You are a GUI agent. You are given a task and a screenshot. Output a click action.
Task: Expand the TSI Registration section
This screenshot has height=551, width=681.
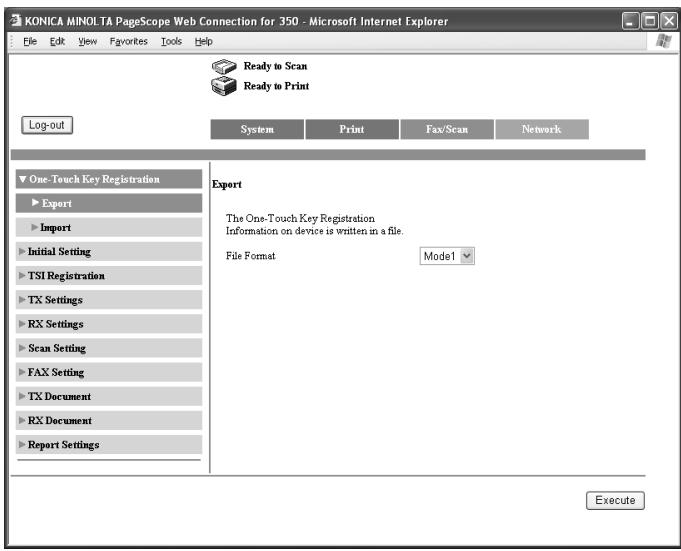pos(109,276)
